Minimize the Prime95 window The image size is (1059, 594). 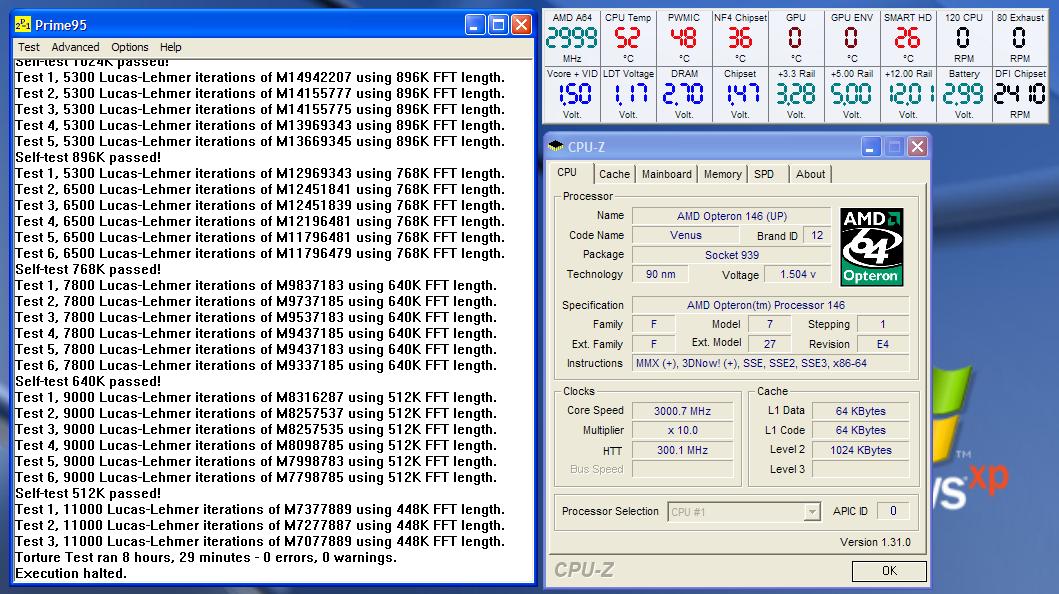pos(475,25)
